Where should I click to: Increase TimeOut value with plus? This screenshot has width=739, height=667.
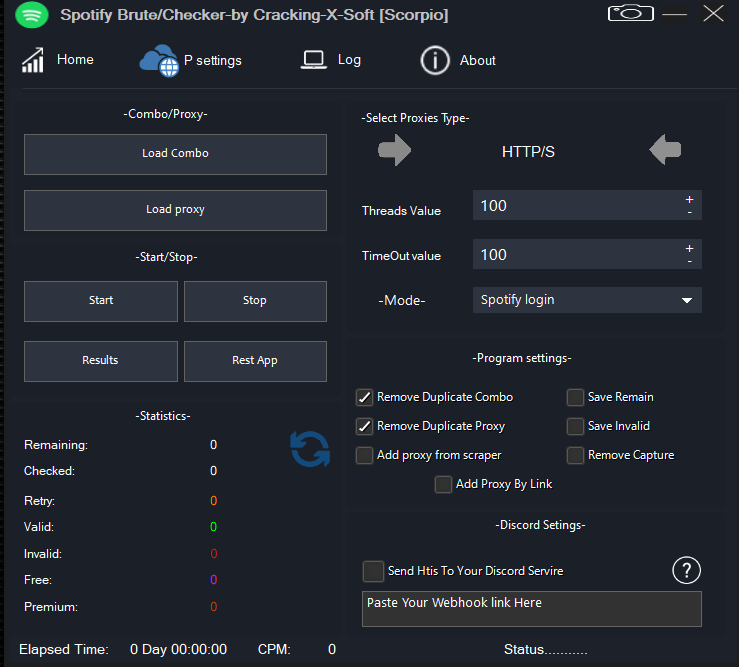[689, 248]
